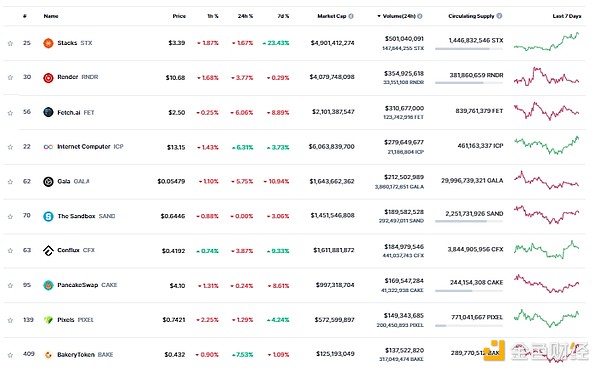Click the Conflux CFX logo
600x372 pixels.
48,251
